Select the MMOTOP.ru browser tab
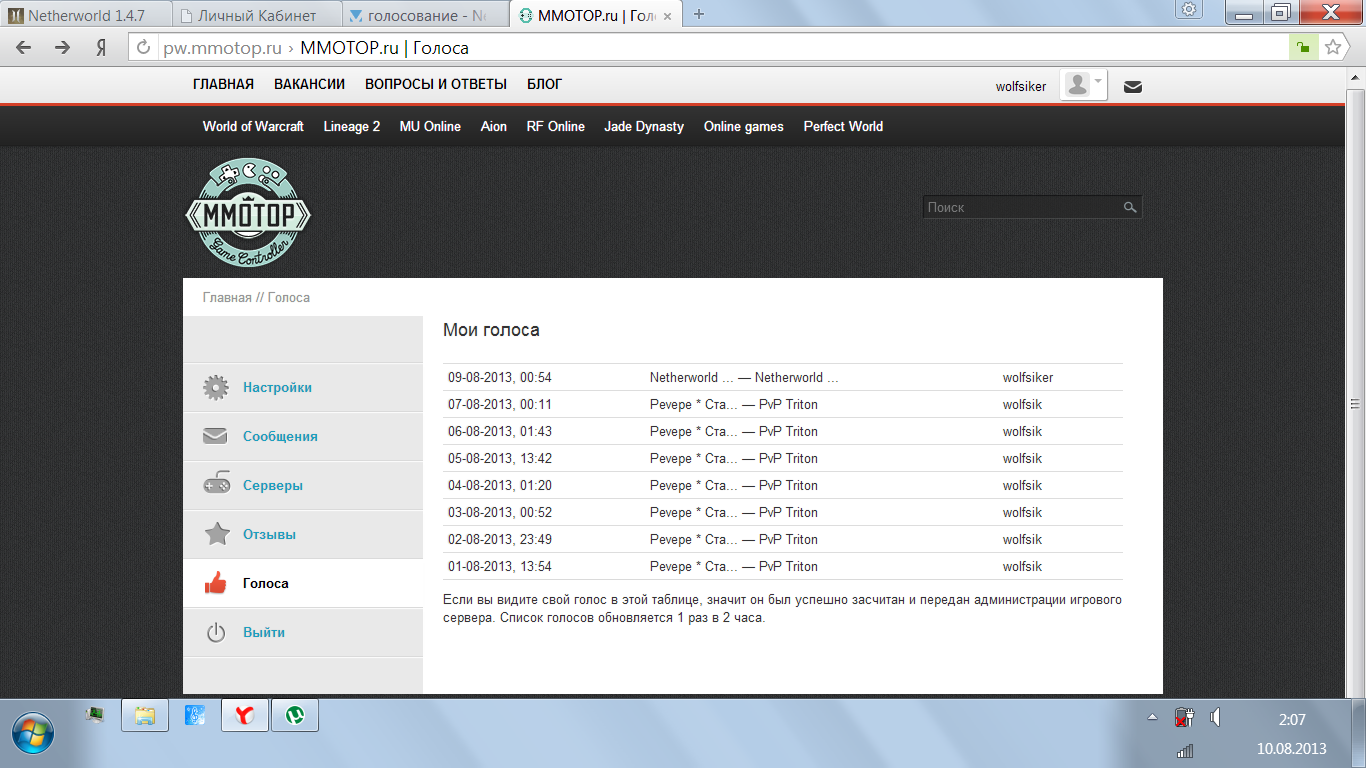The image size is (1366, 768). [x=596, y=15]
